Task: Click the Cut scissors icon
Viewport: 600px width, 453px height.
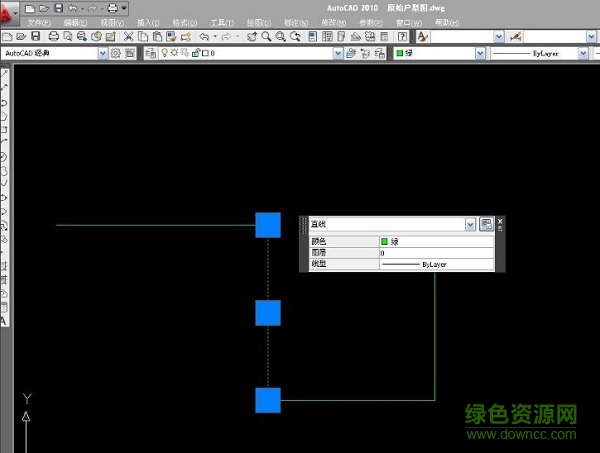Action: tap(129, 37)
